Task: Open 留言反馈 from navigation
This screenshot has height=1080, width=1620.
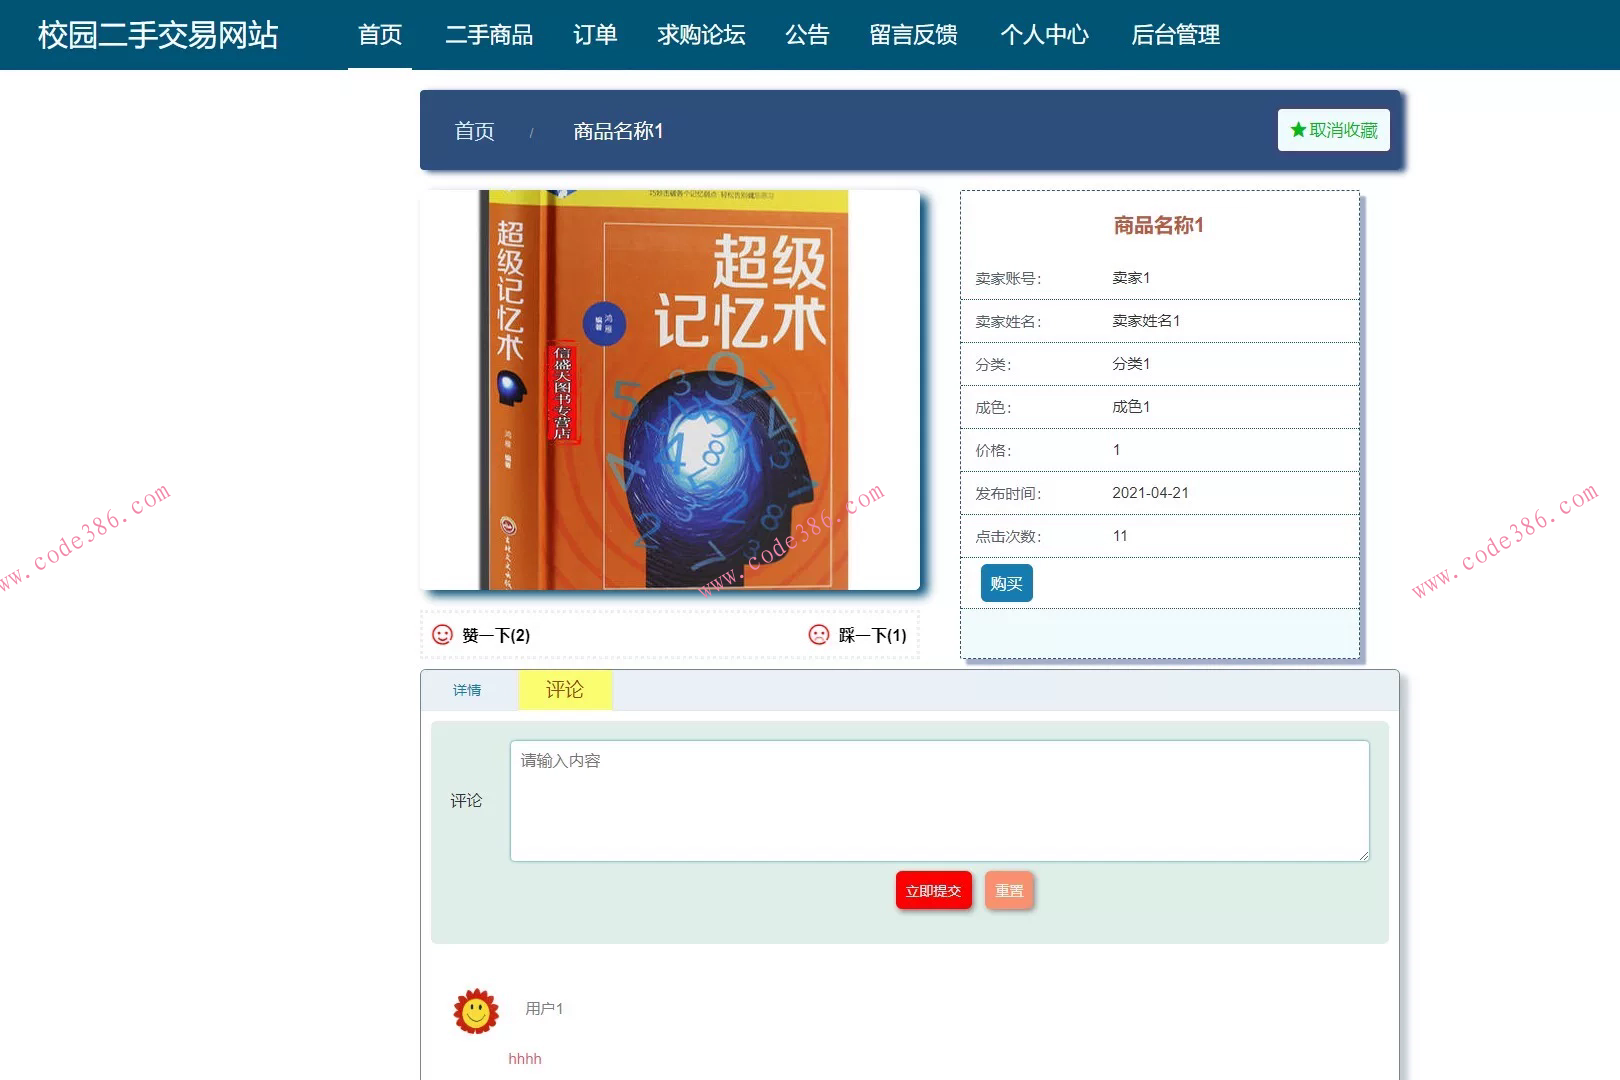Action: pos(913,35)
